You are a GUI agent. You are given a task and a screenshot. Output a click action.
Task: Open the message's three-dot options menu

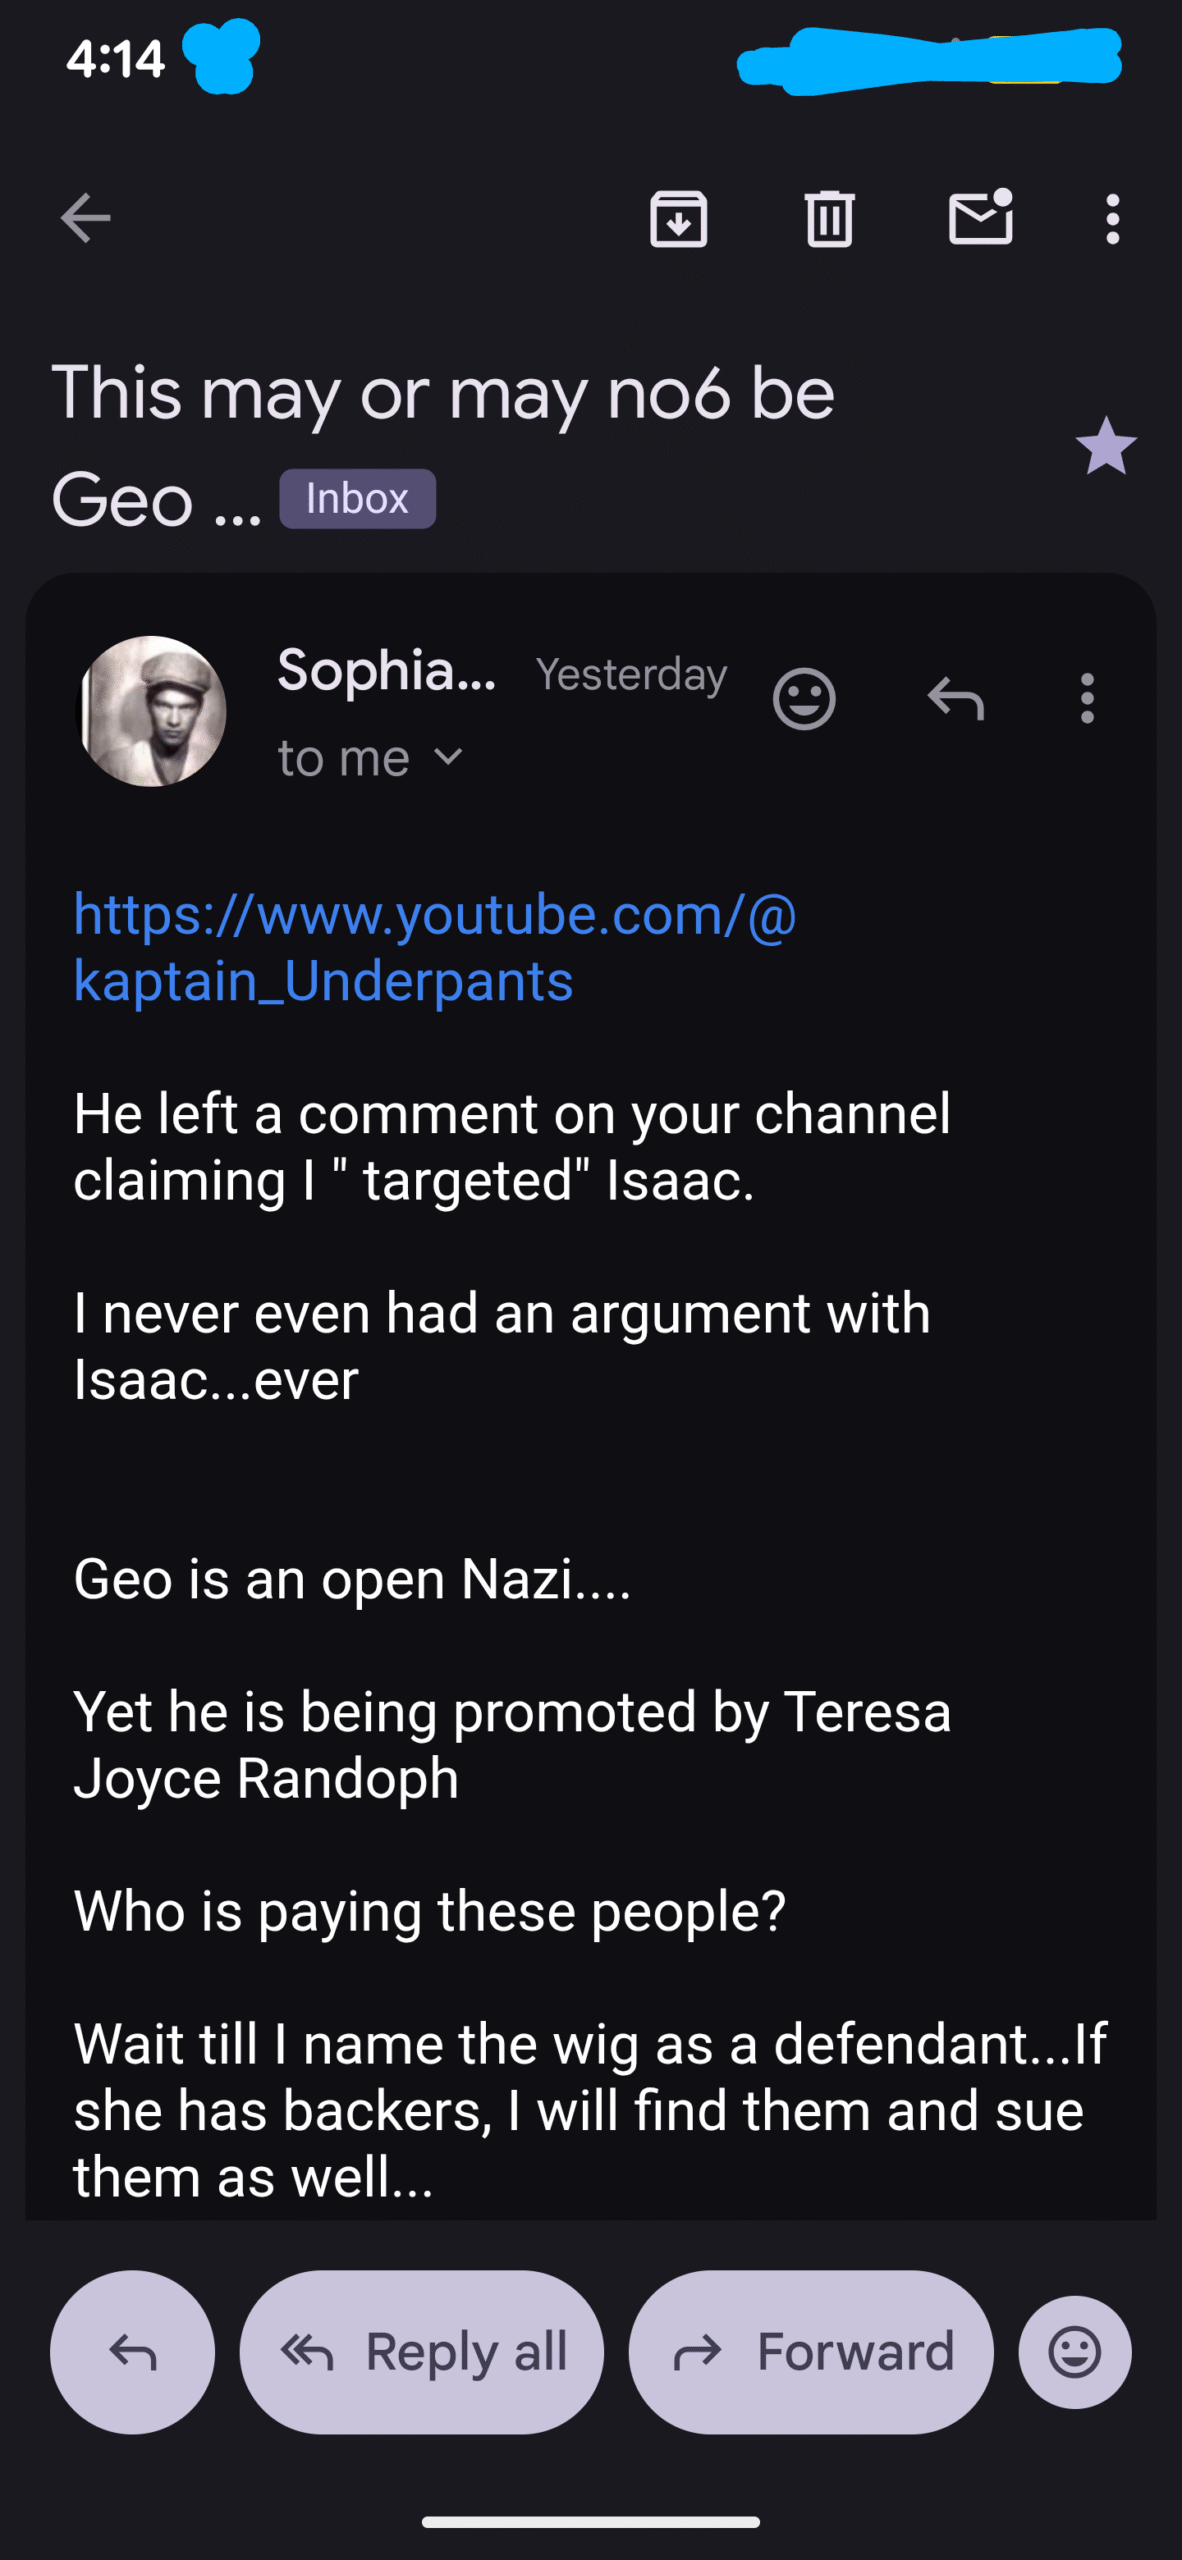tap(1087, 698)
